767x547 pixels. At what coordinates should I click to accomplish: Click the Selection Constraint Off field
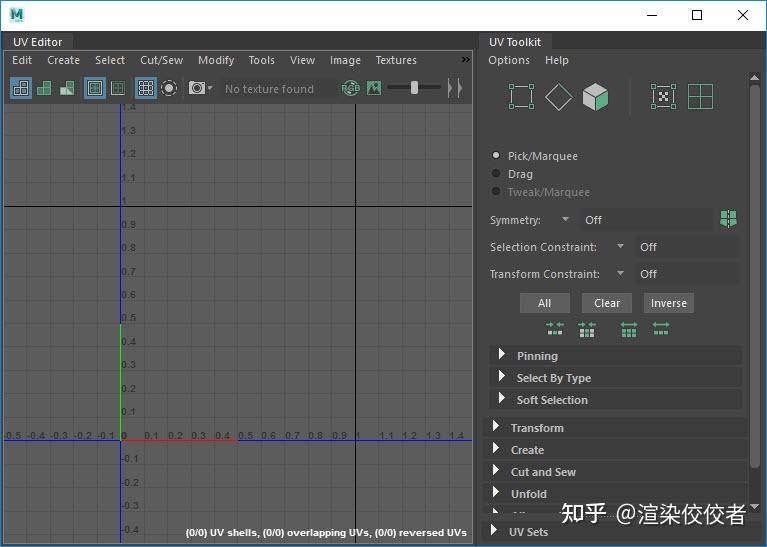click(x=687, y=247)
